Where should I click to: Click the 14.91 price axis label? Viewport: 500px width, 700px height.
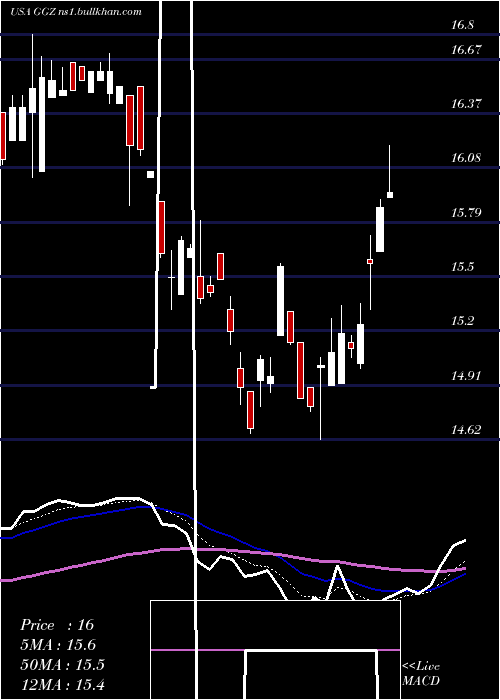[466, 375]
